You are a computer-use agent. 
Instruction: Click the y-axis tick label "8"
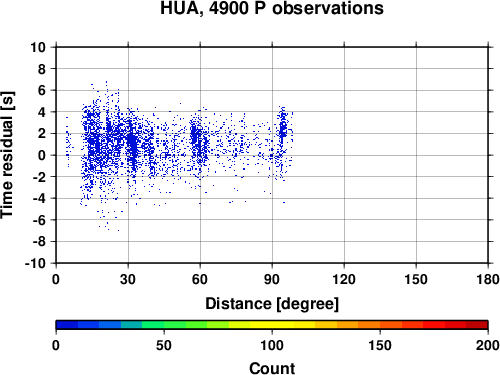tap(42, 69)
